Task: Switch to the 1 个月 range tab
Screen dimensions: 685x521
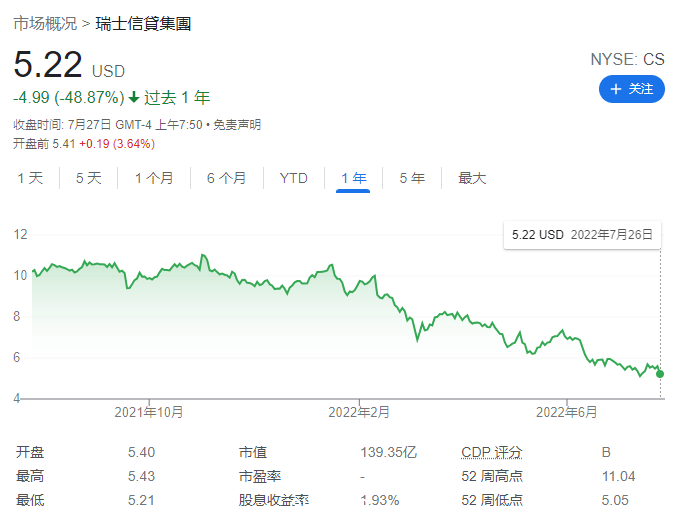Action: point(154,178)
